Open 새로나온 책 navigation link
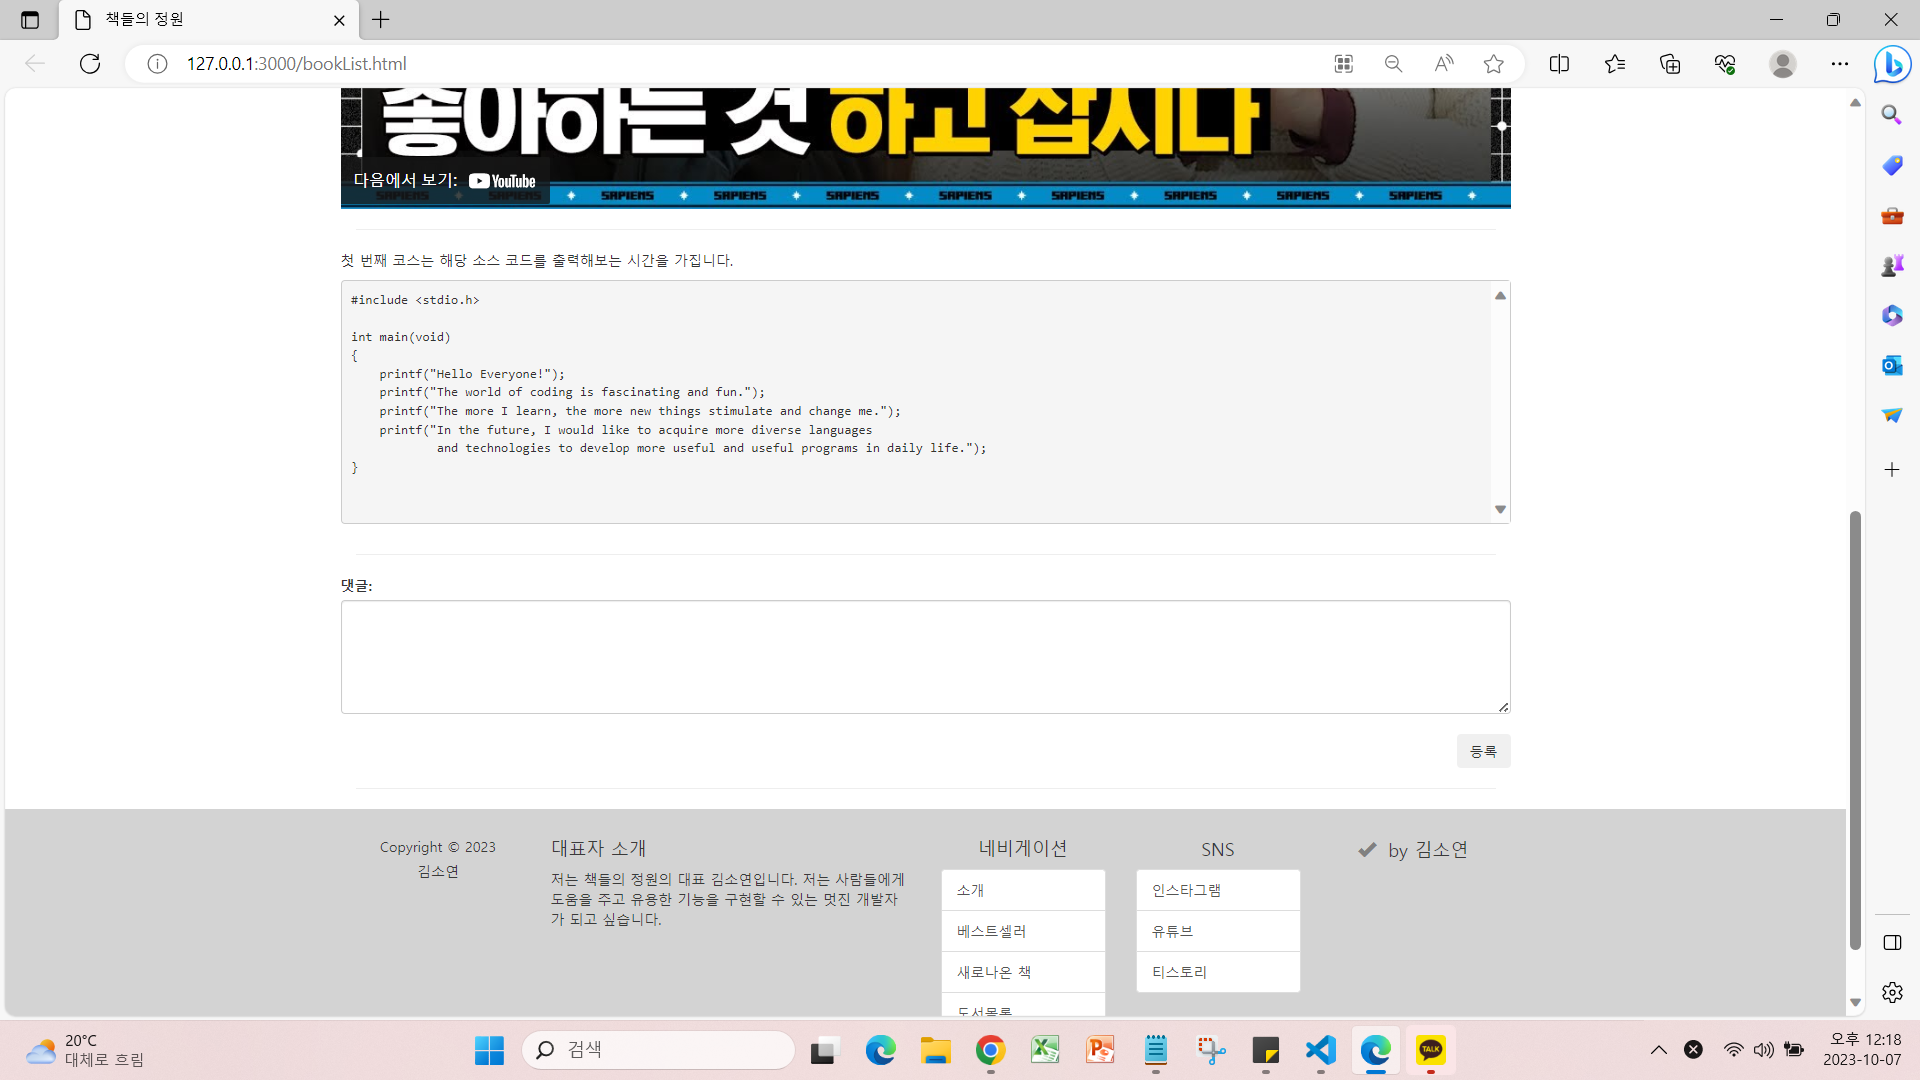 pyautogui.click(x=1023, y=972)
